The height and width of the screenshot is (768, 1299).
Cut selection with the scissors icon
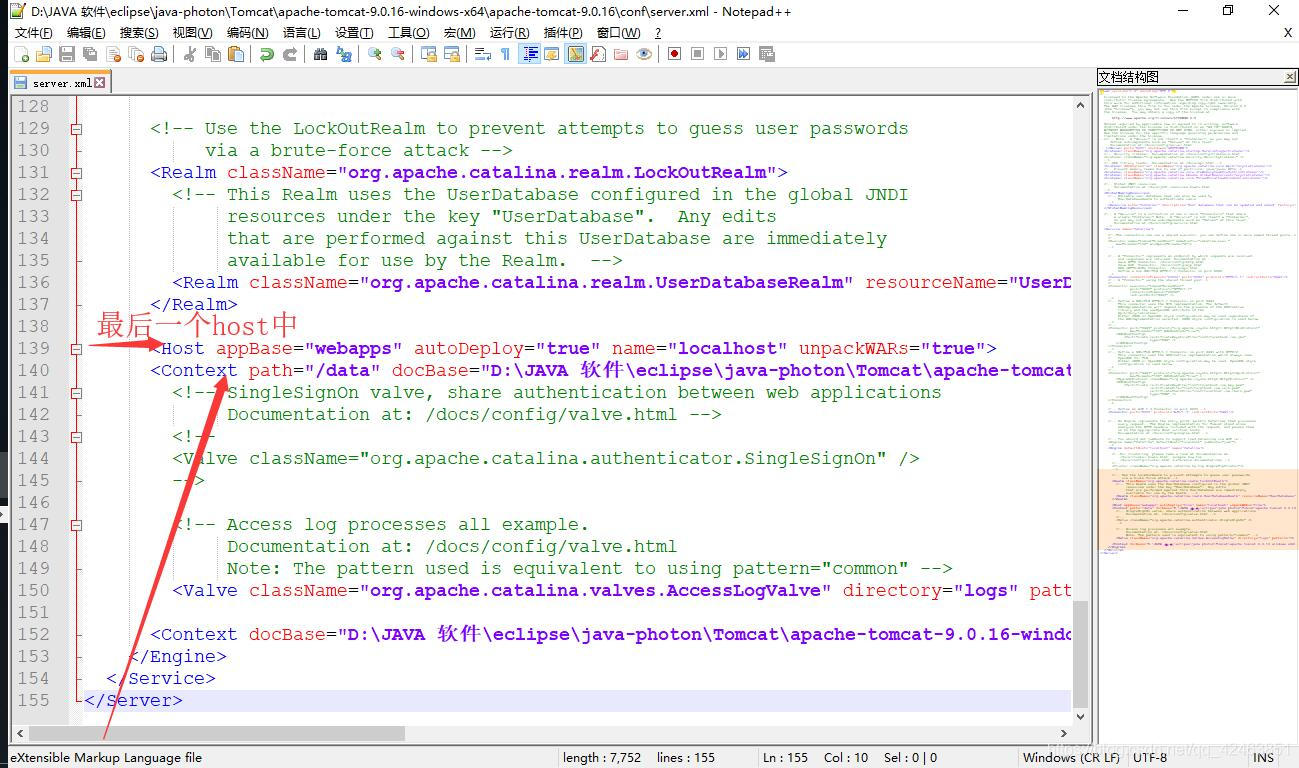coord(191,54)
